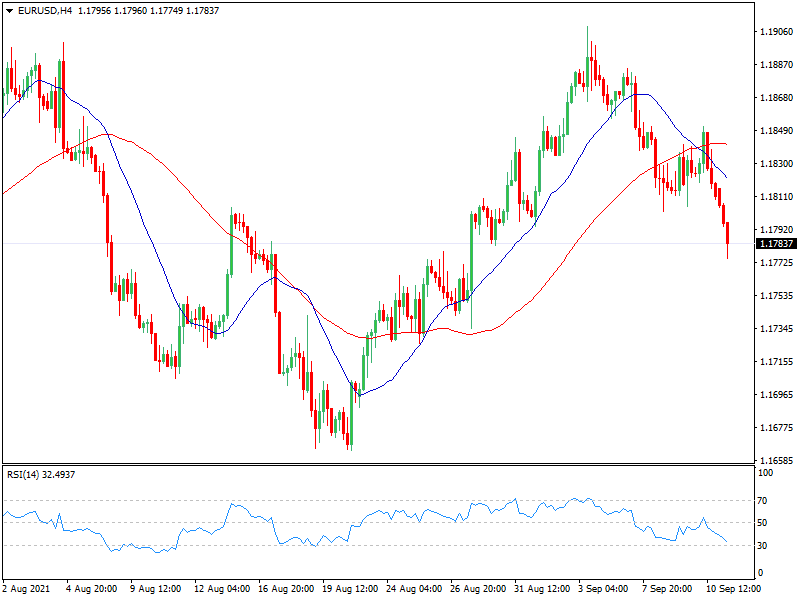The width and height of the screenshot is (800, 600).
Task: Click the current price tag 1.17837
Action: [x=776, y=244]
